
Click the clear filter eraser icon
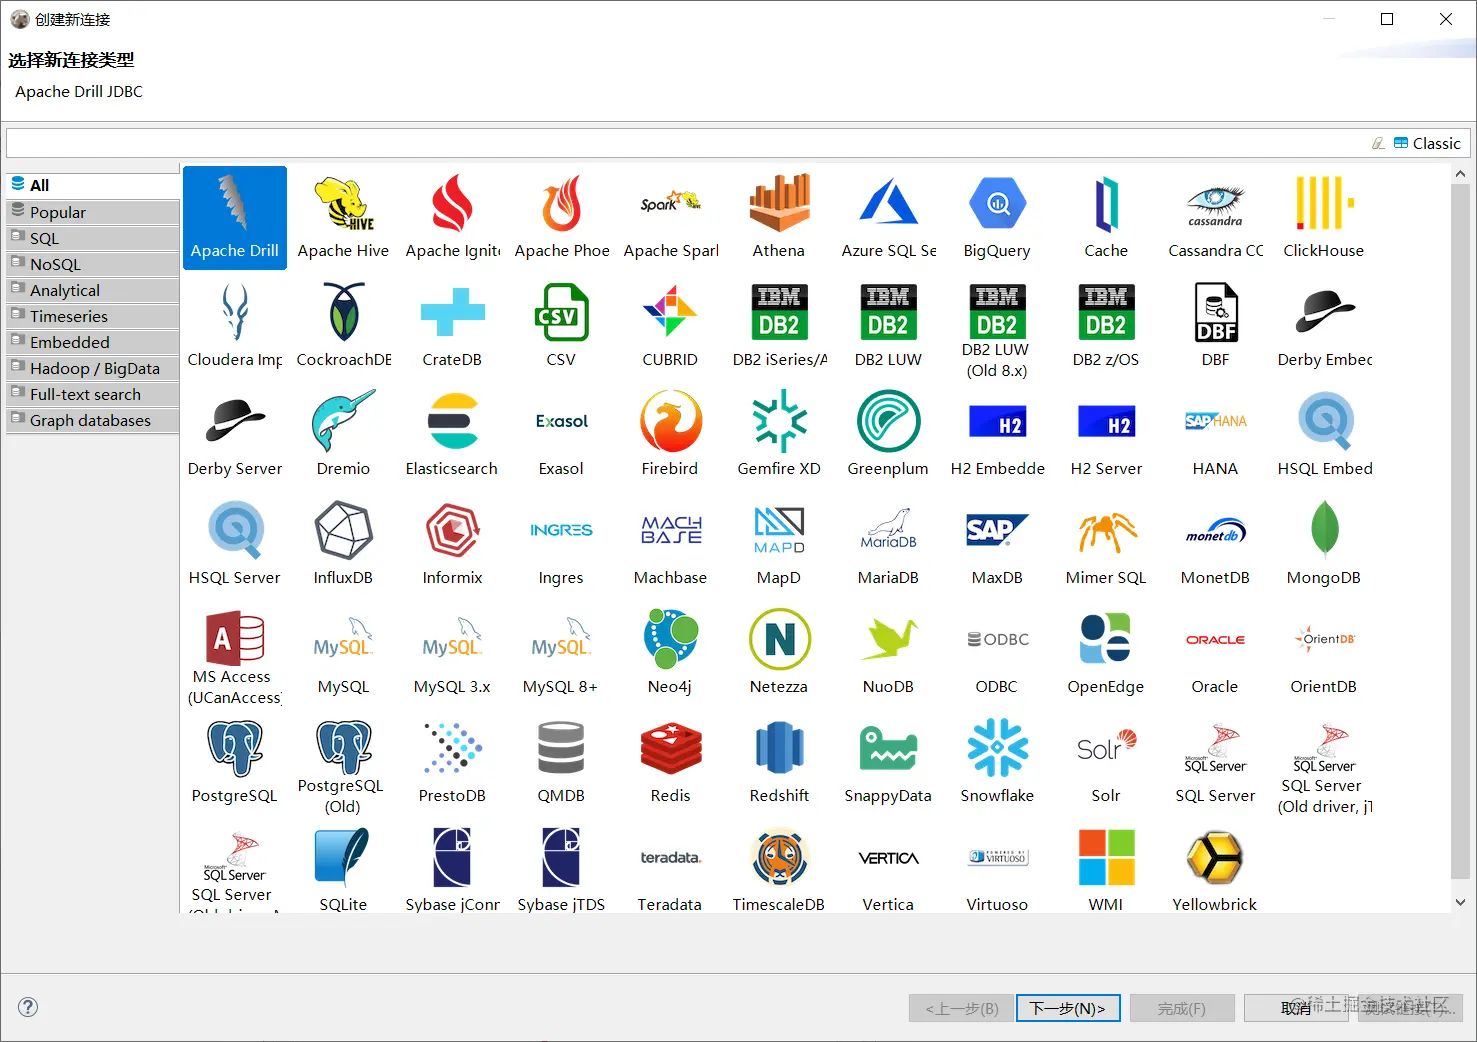pyautogui.click(x=1378, y=143)
